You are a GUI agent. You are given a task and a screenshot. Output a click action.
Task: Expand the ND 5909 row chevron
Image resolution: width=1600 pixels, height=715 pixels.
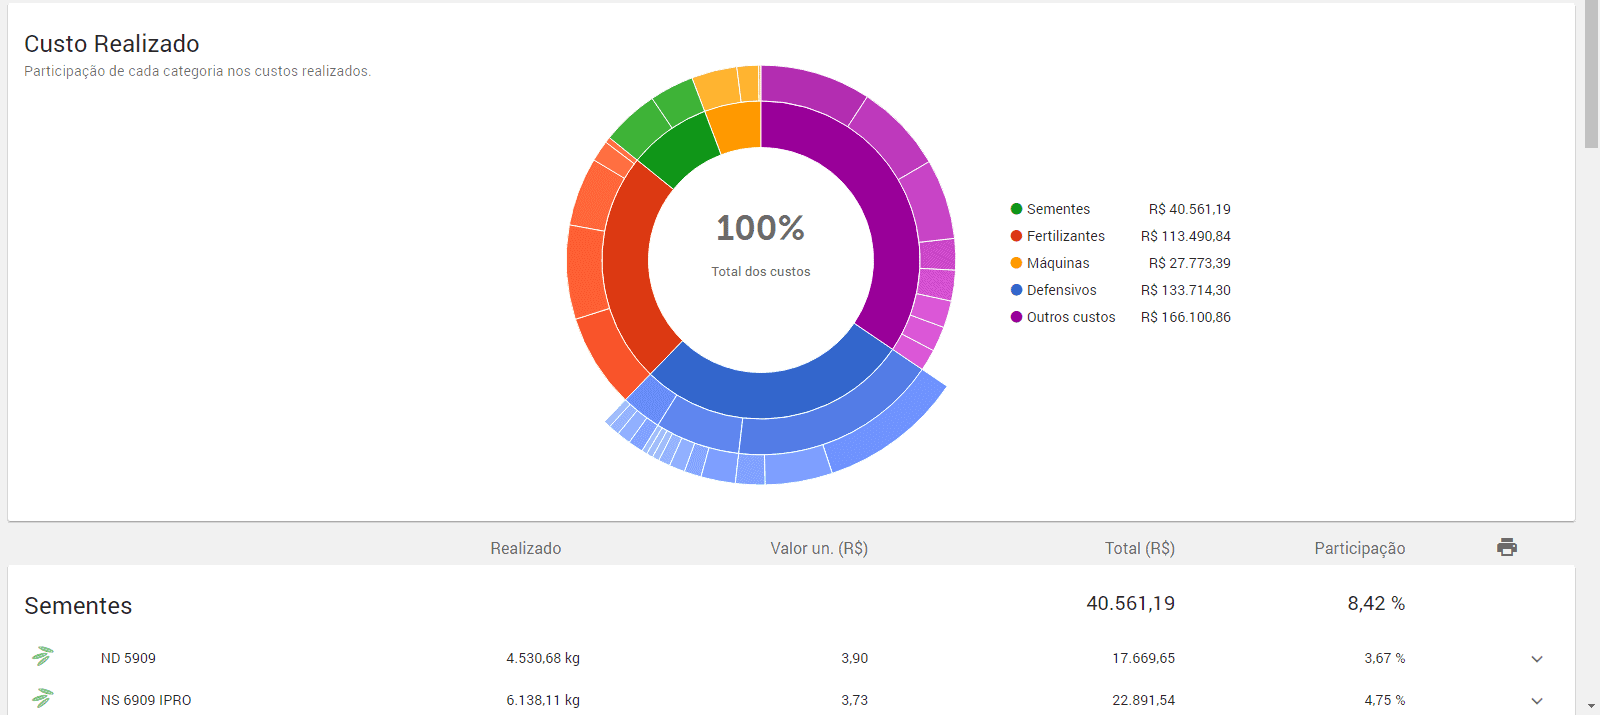coord(1537,659)
